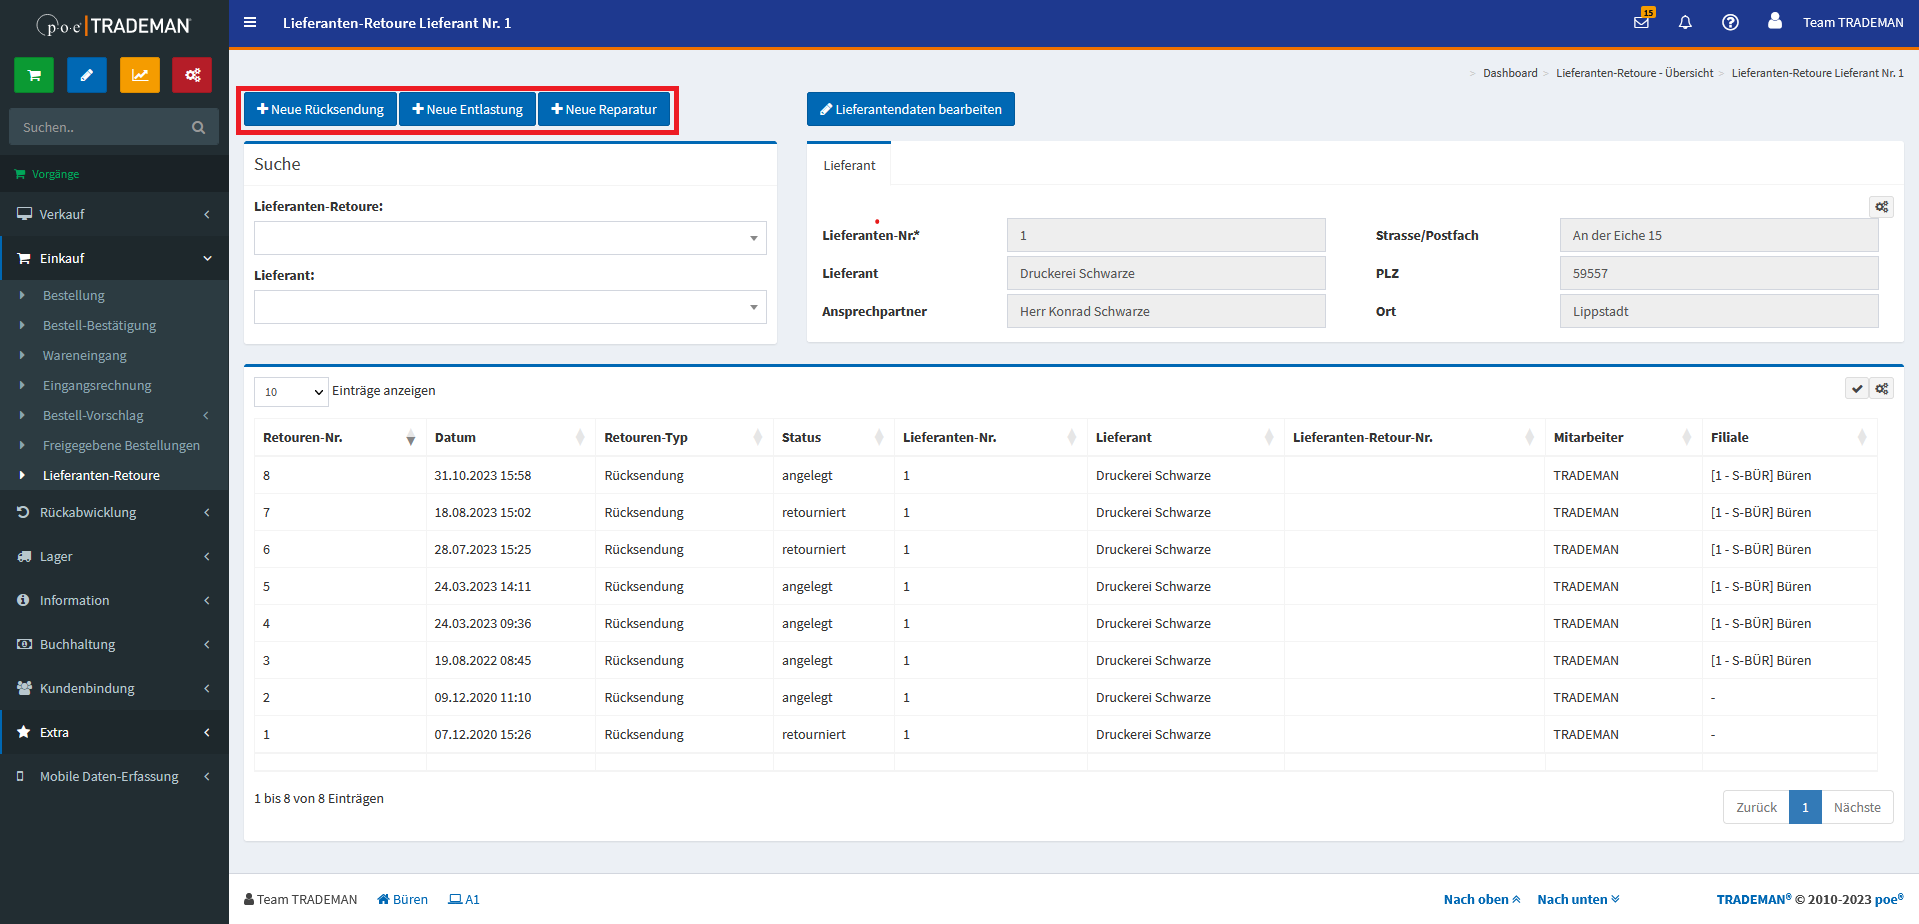Open the notifications bell icon
This screenshot has width=1919, height=924.
pos(1685,22)
